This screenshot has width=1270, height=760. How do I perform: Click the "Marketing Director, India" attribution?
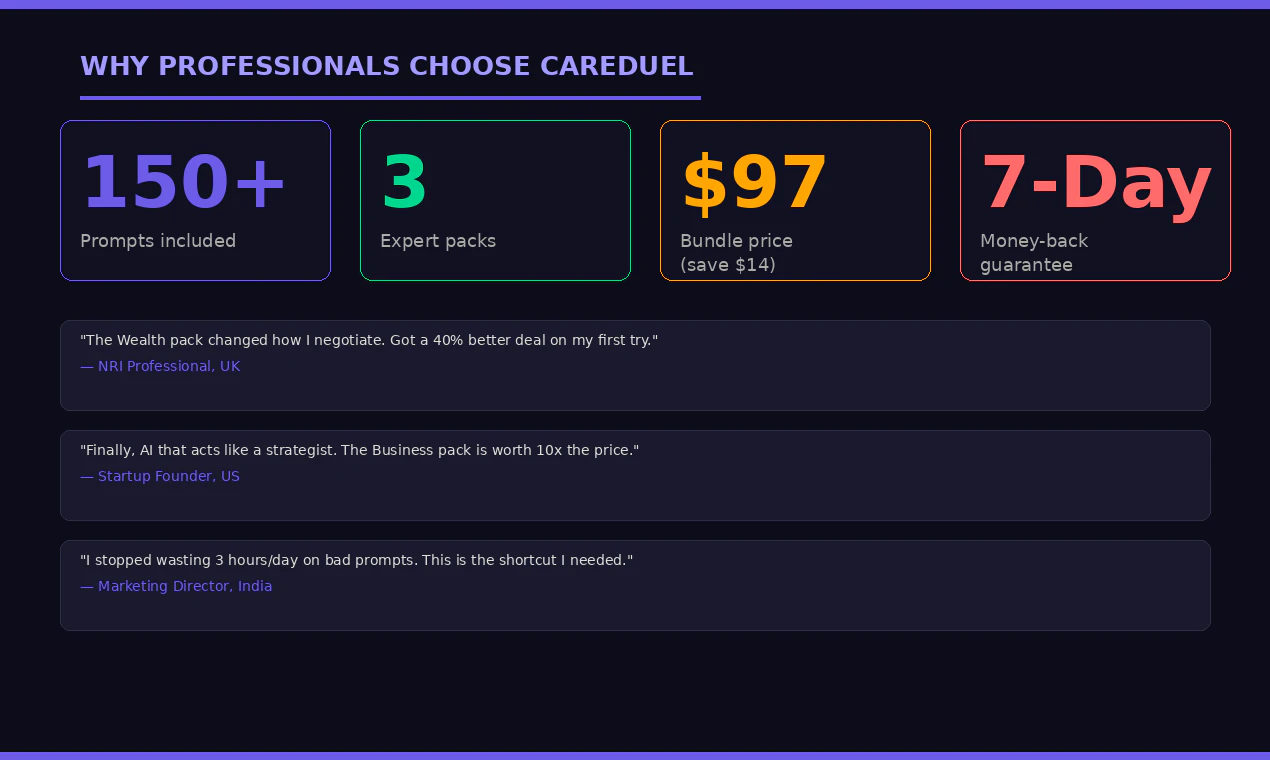click(x=176, y=586)
